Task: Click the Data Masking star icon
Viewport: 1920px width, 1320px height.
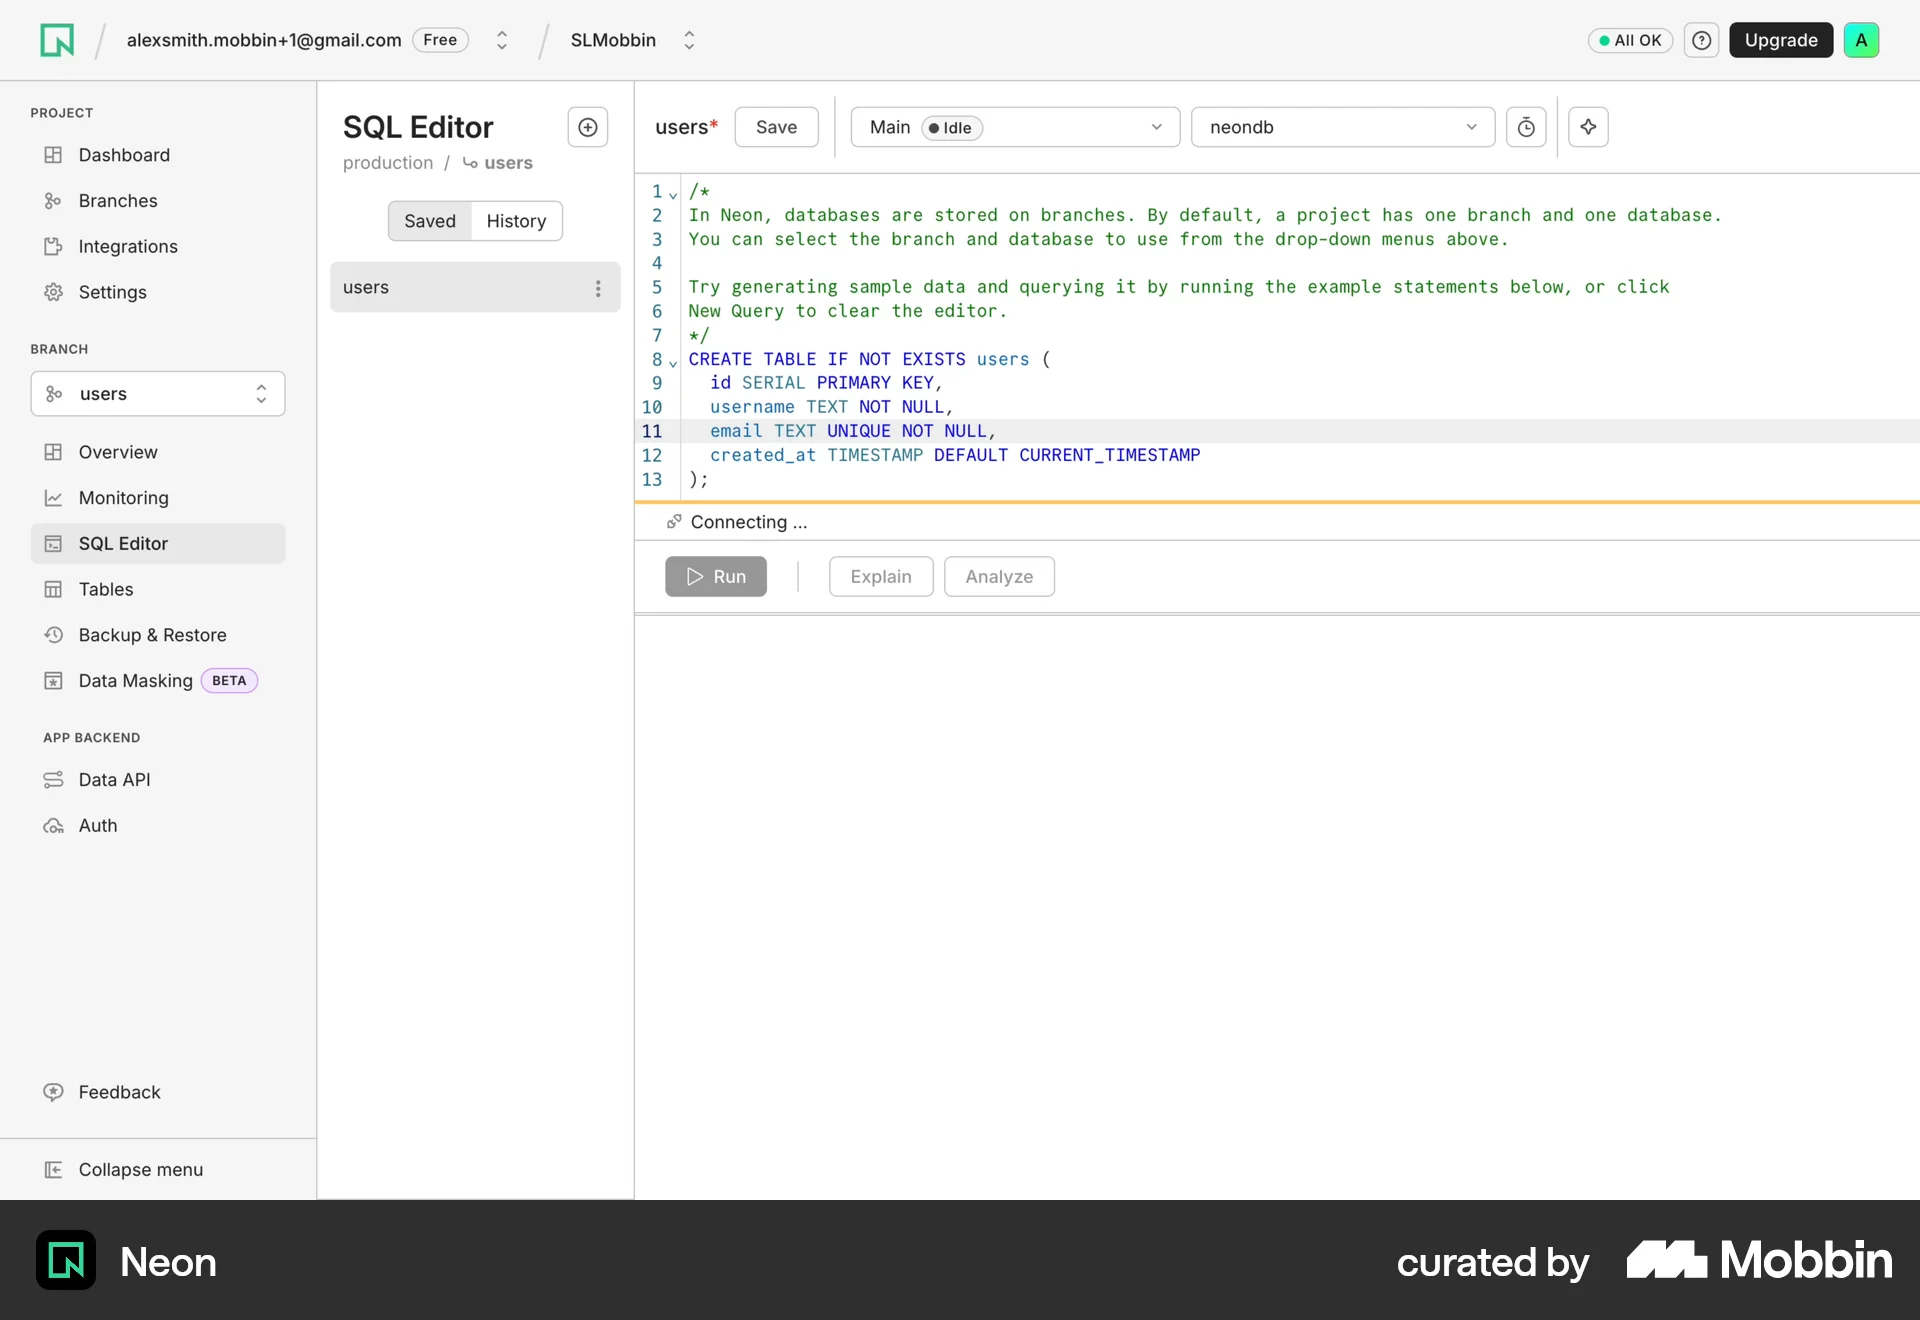Action: [53, 681]
